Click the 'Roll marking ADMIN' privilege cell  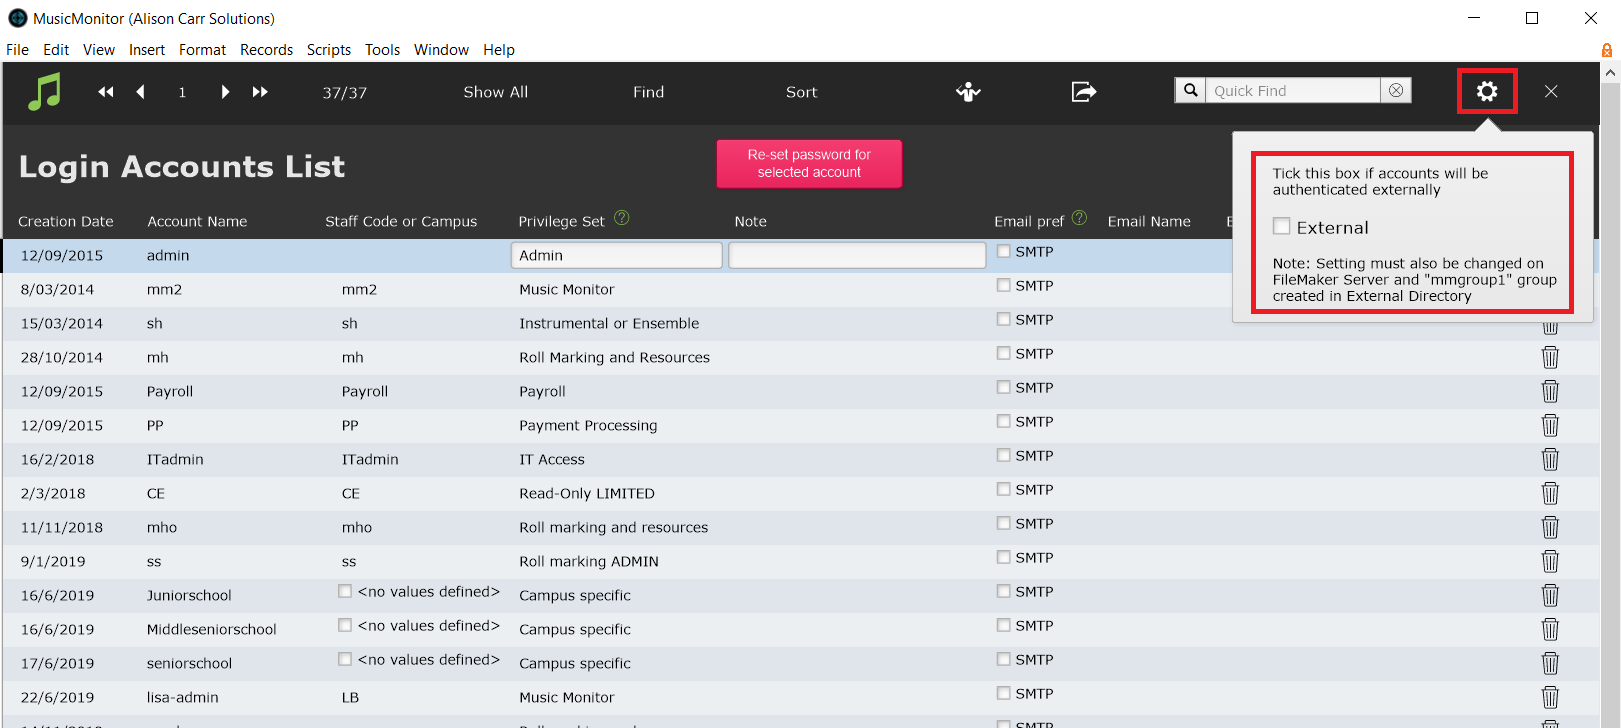[x=589, y=561]
